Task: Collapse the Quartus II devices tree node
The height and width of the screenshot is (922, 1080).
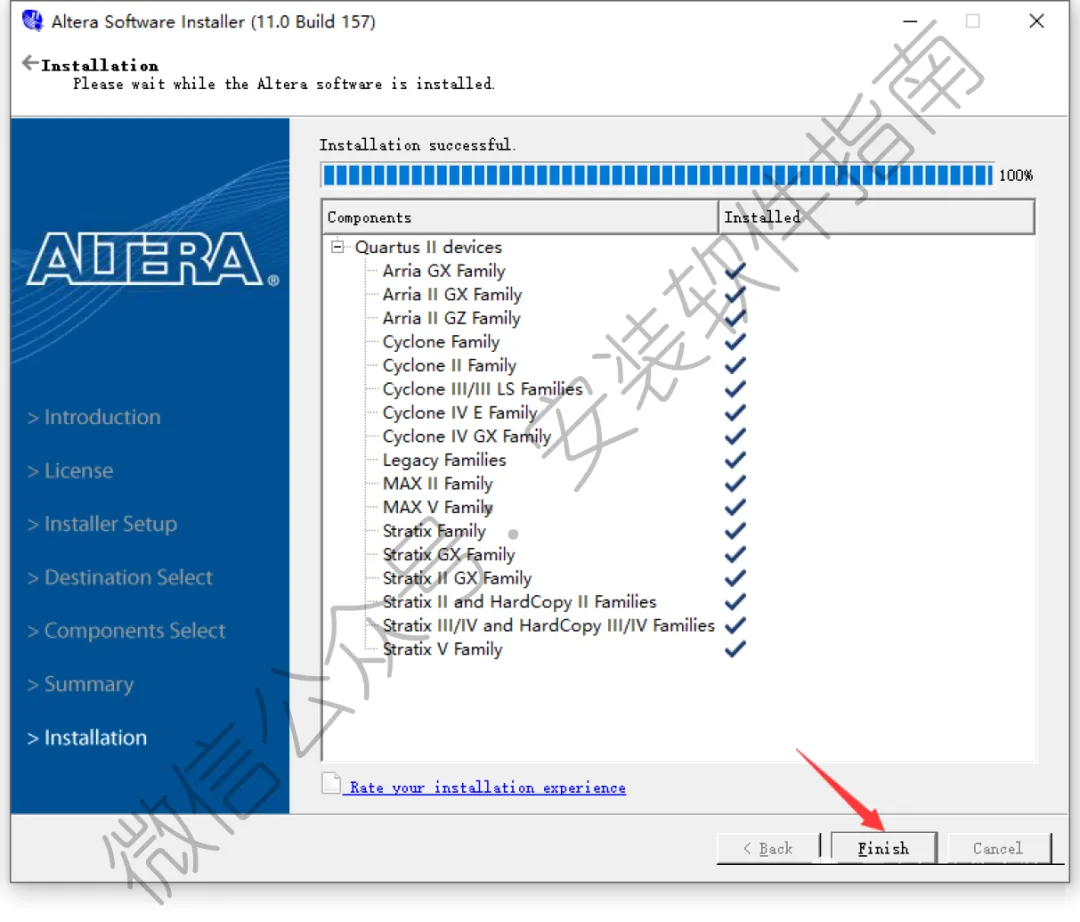Action: [x=337, y=247]
